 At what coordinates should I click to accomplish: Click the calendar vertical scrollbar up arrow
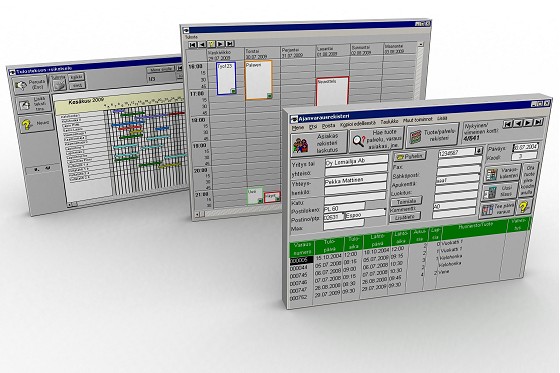coord(421,44)
